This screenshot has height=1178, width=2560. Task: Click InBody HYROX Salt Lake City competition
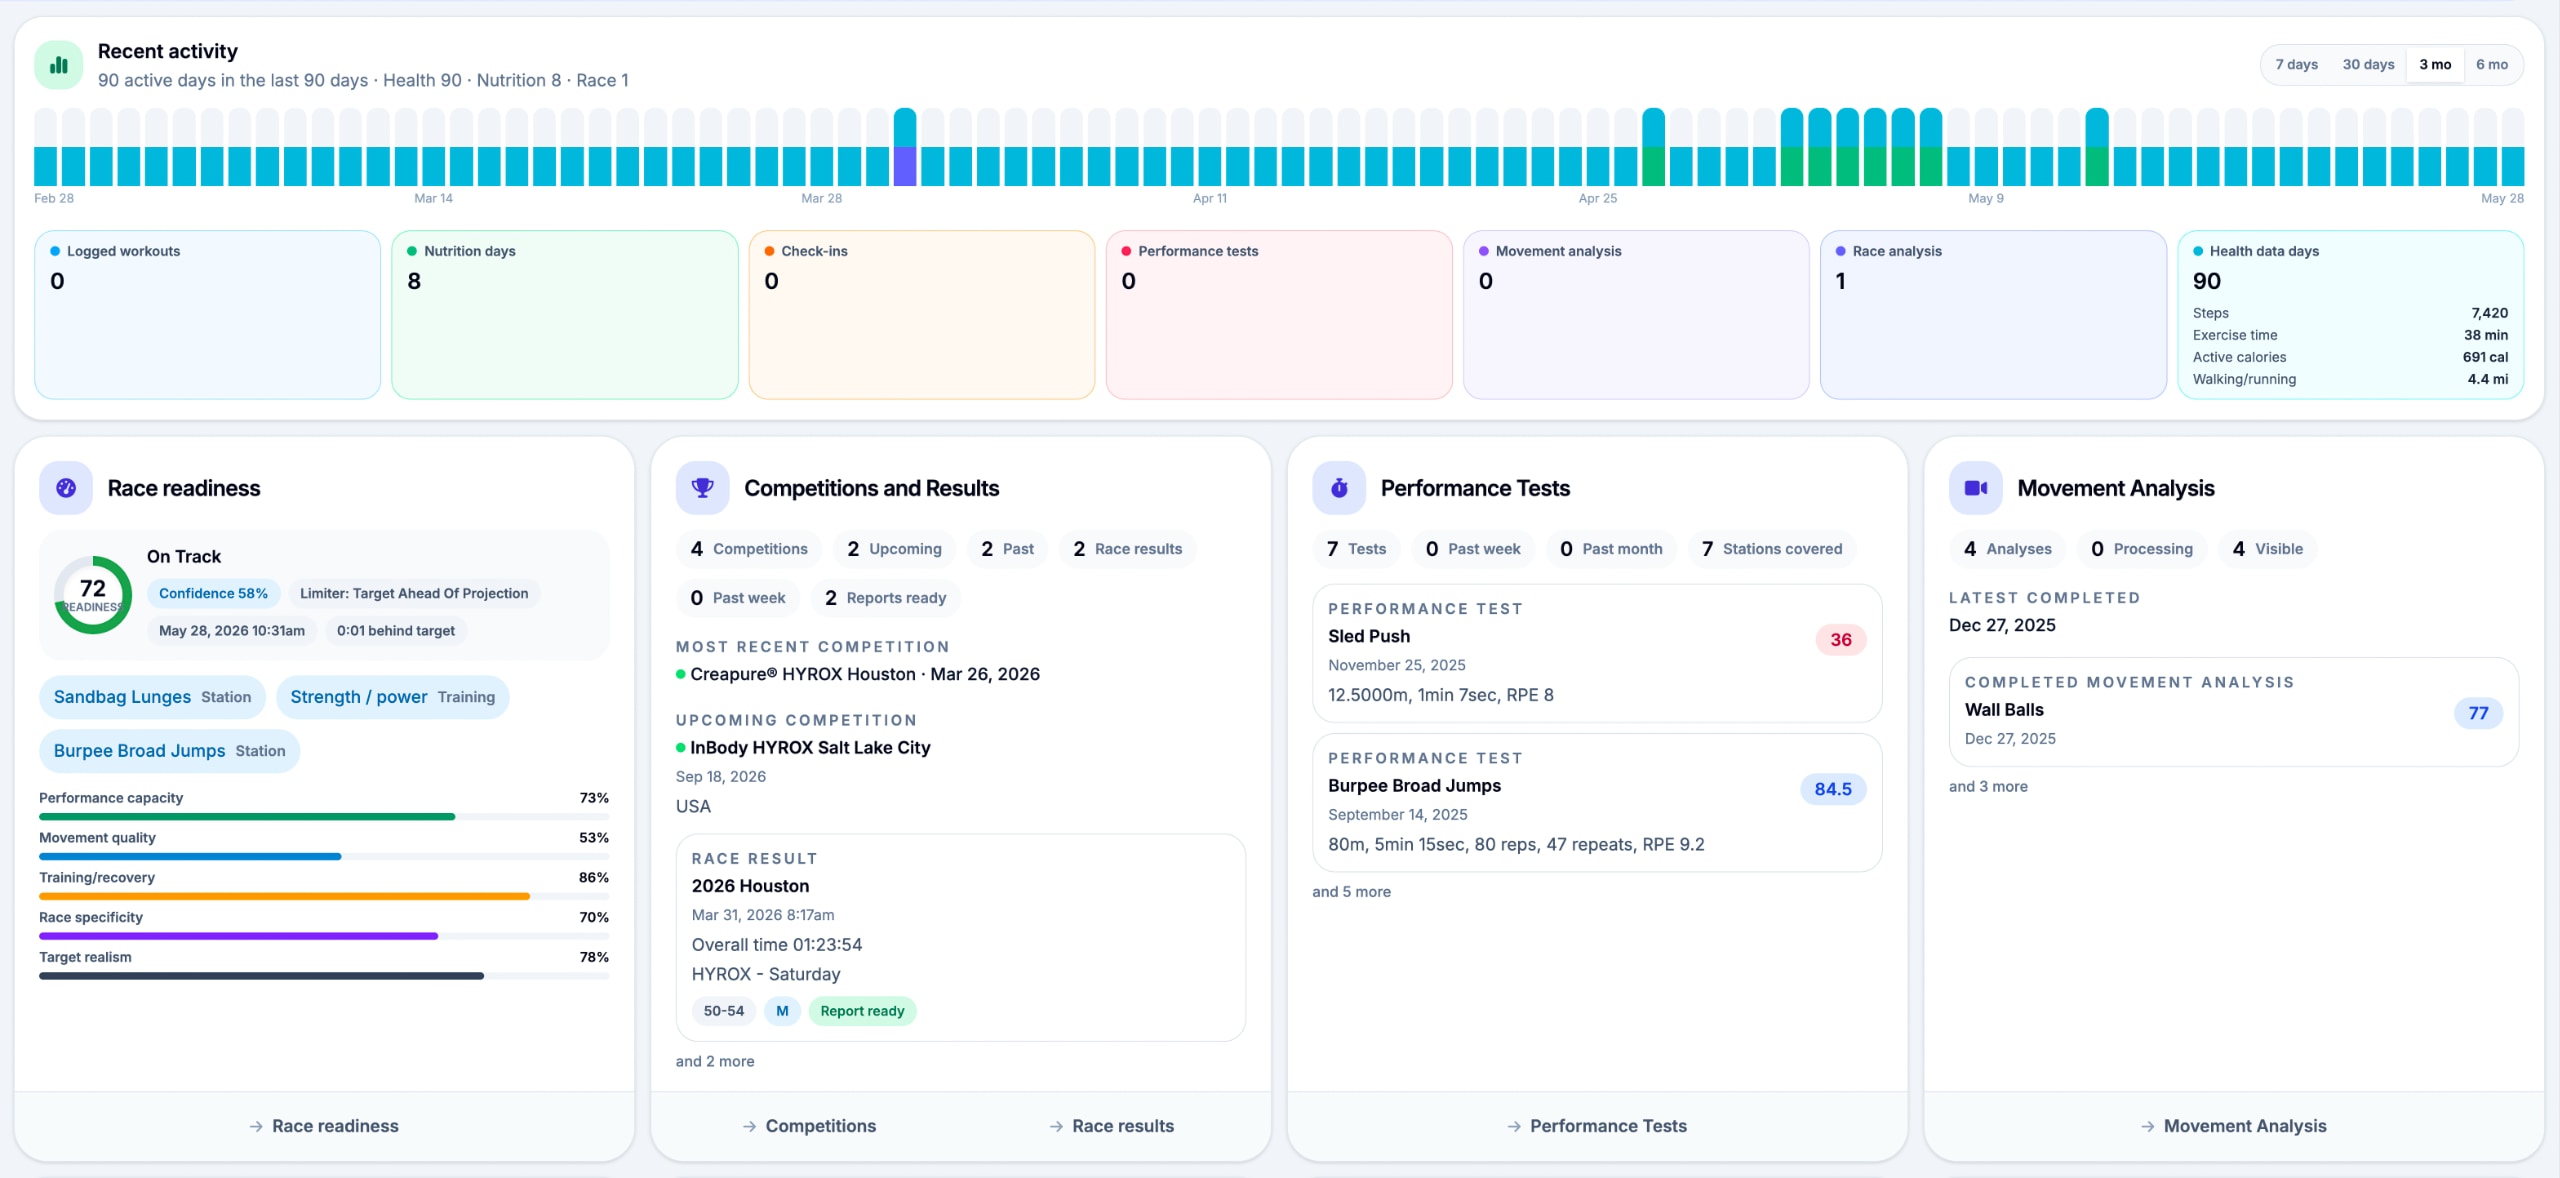[810, 748]
